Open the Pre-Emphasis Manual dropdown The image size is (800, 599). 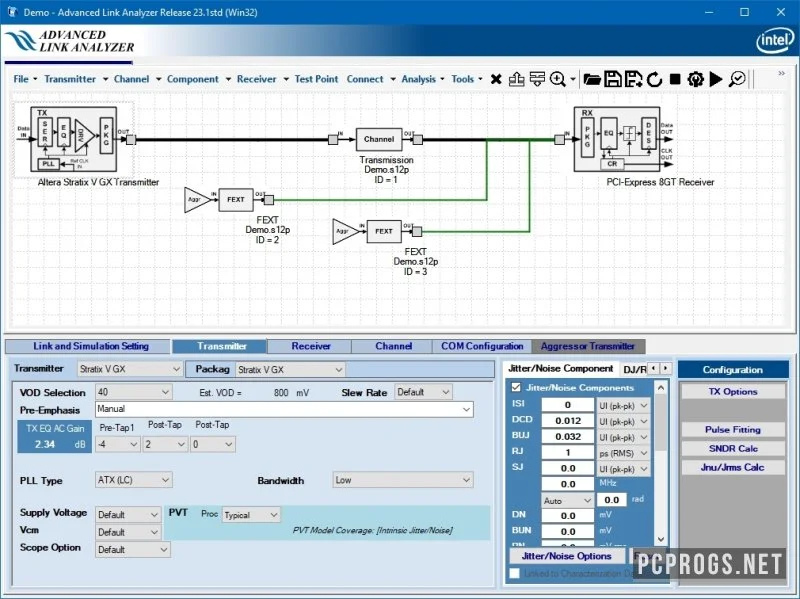tap(284, 409)
